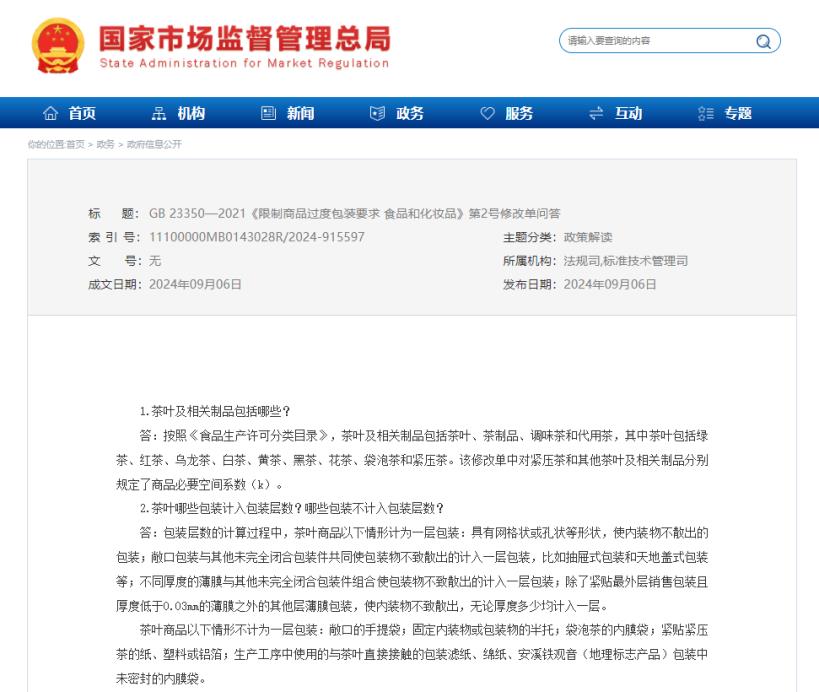819x692 pixels.
Task: Click the agency value 法规司,标准技术管理司
Action: tap(625, 261)
